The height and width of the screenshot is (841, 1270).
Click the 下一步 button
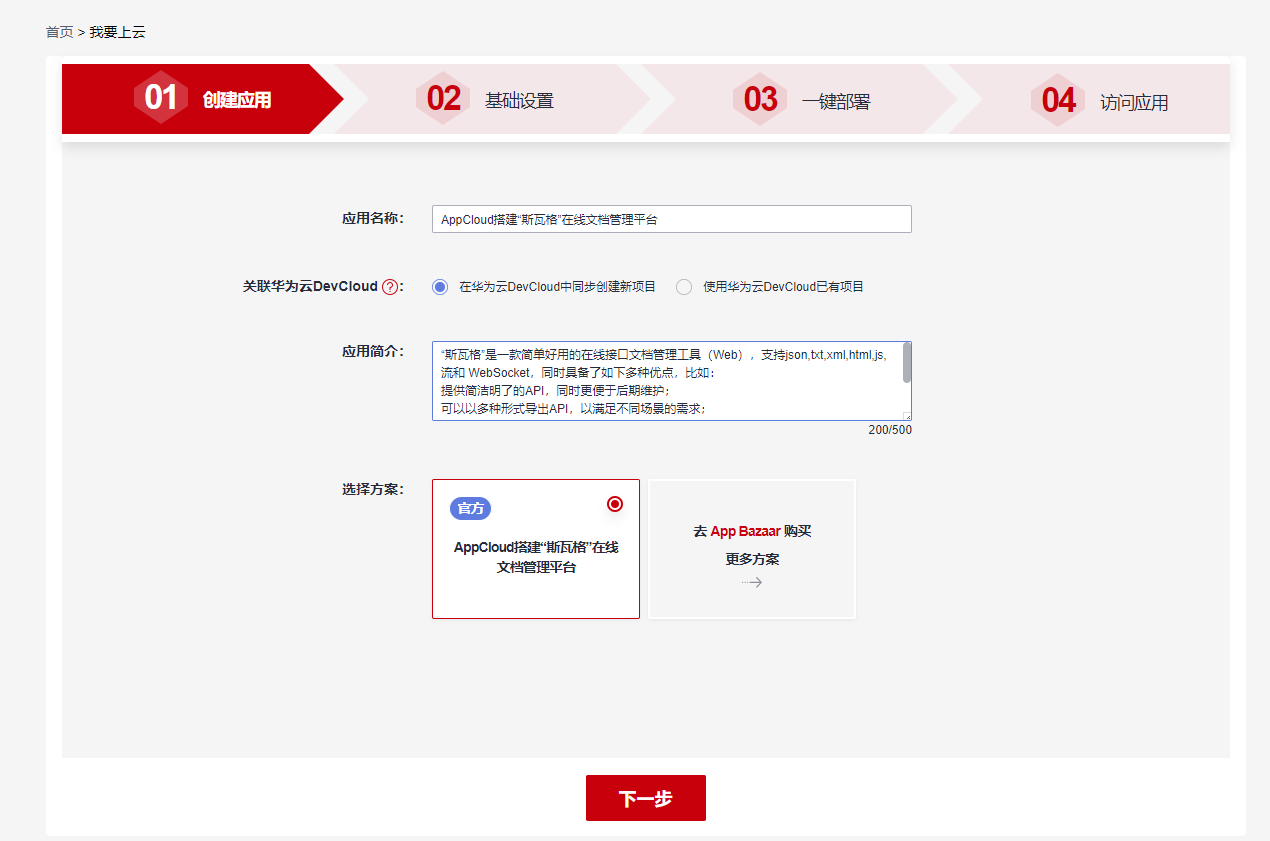[646, 798]
